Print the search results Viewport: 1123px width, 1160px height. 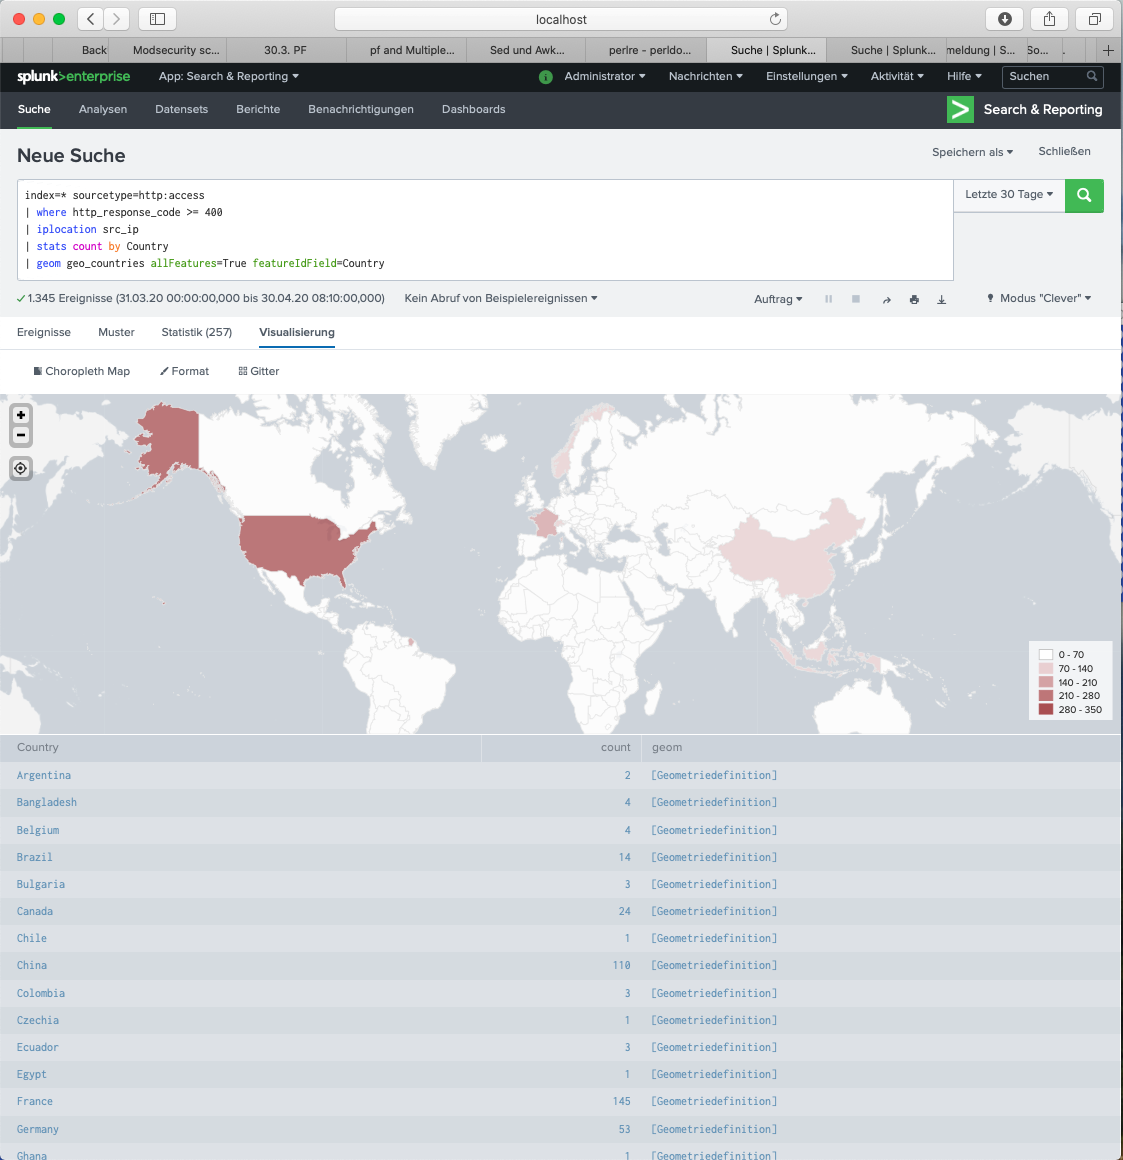click(x=914, y=300)
